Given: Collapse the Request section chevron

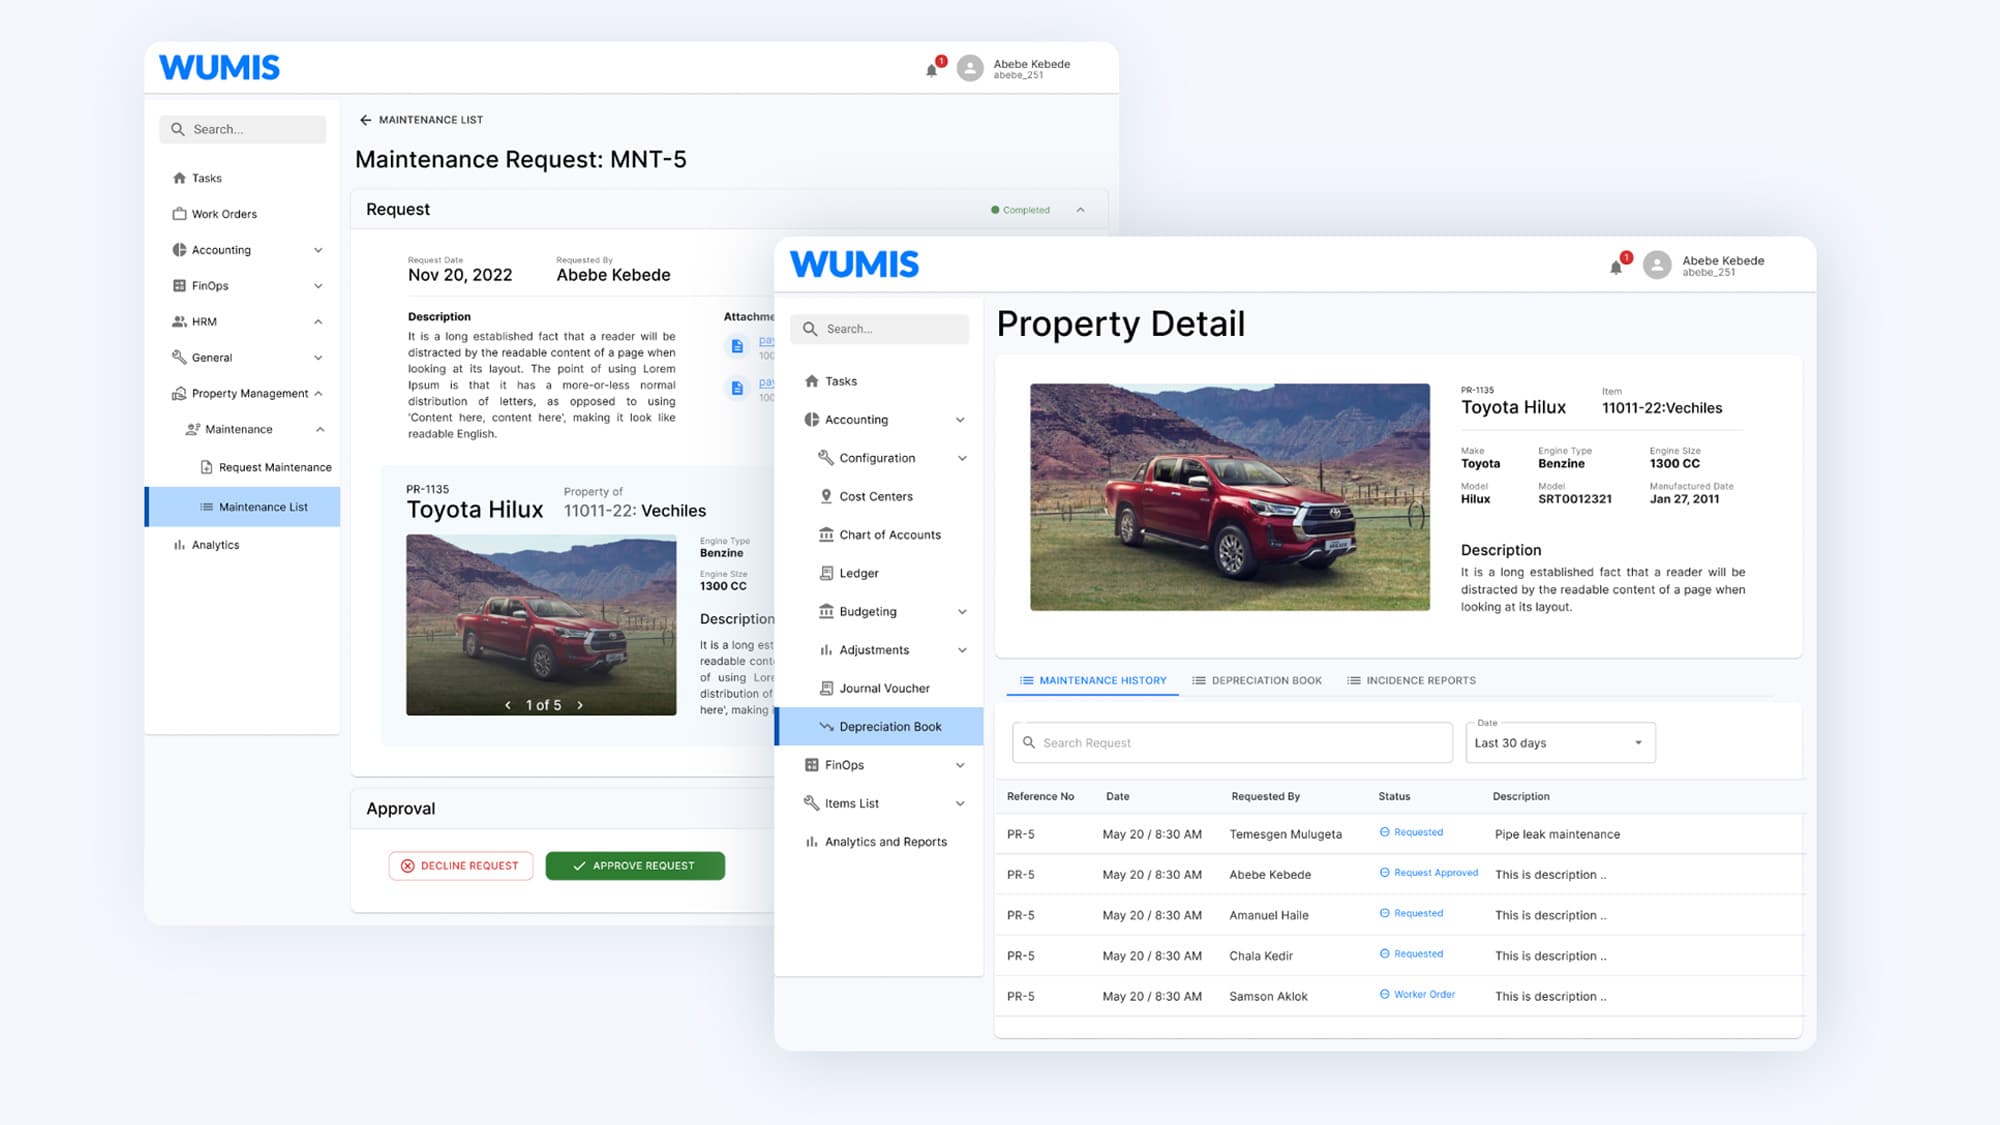Looking at the screenshot, I should (1081, 210).
